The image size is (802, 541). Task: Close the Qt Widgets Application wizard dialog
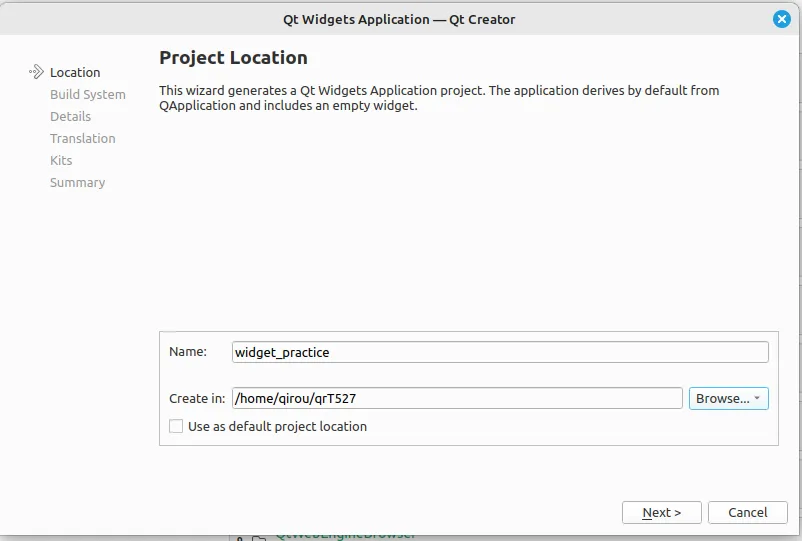[x=781, y=19]
